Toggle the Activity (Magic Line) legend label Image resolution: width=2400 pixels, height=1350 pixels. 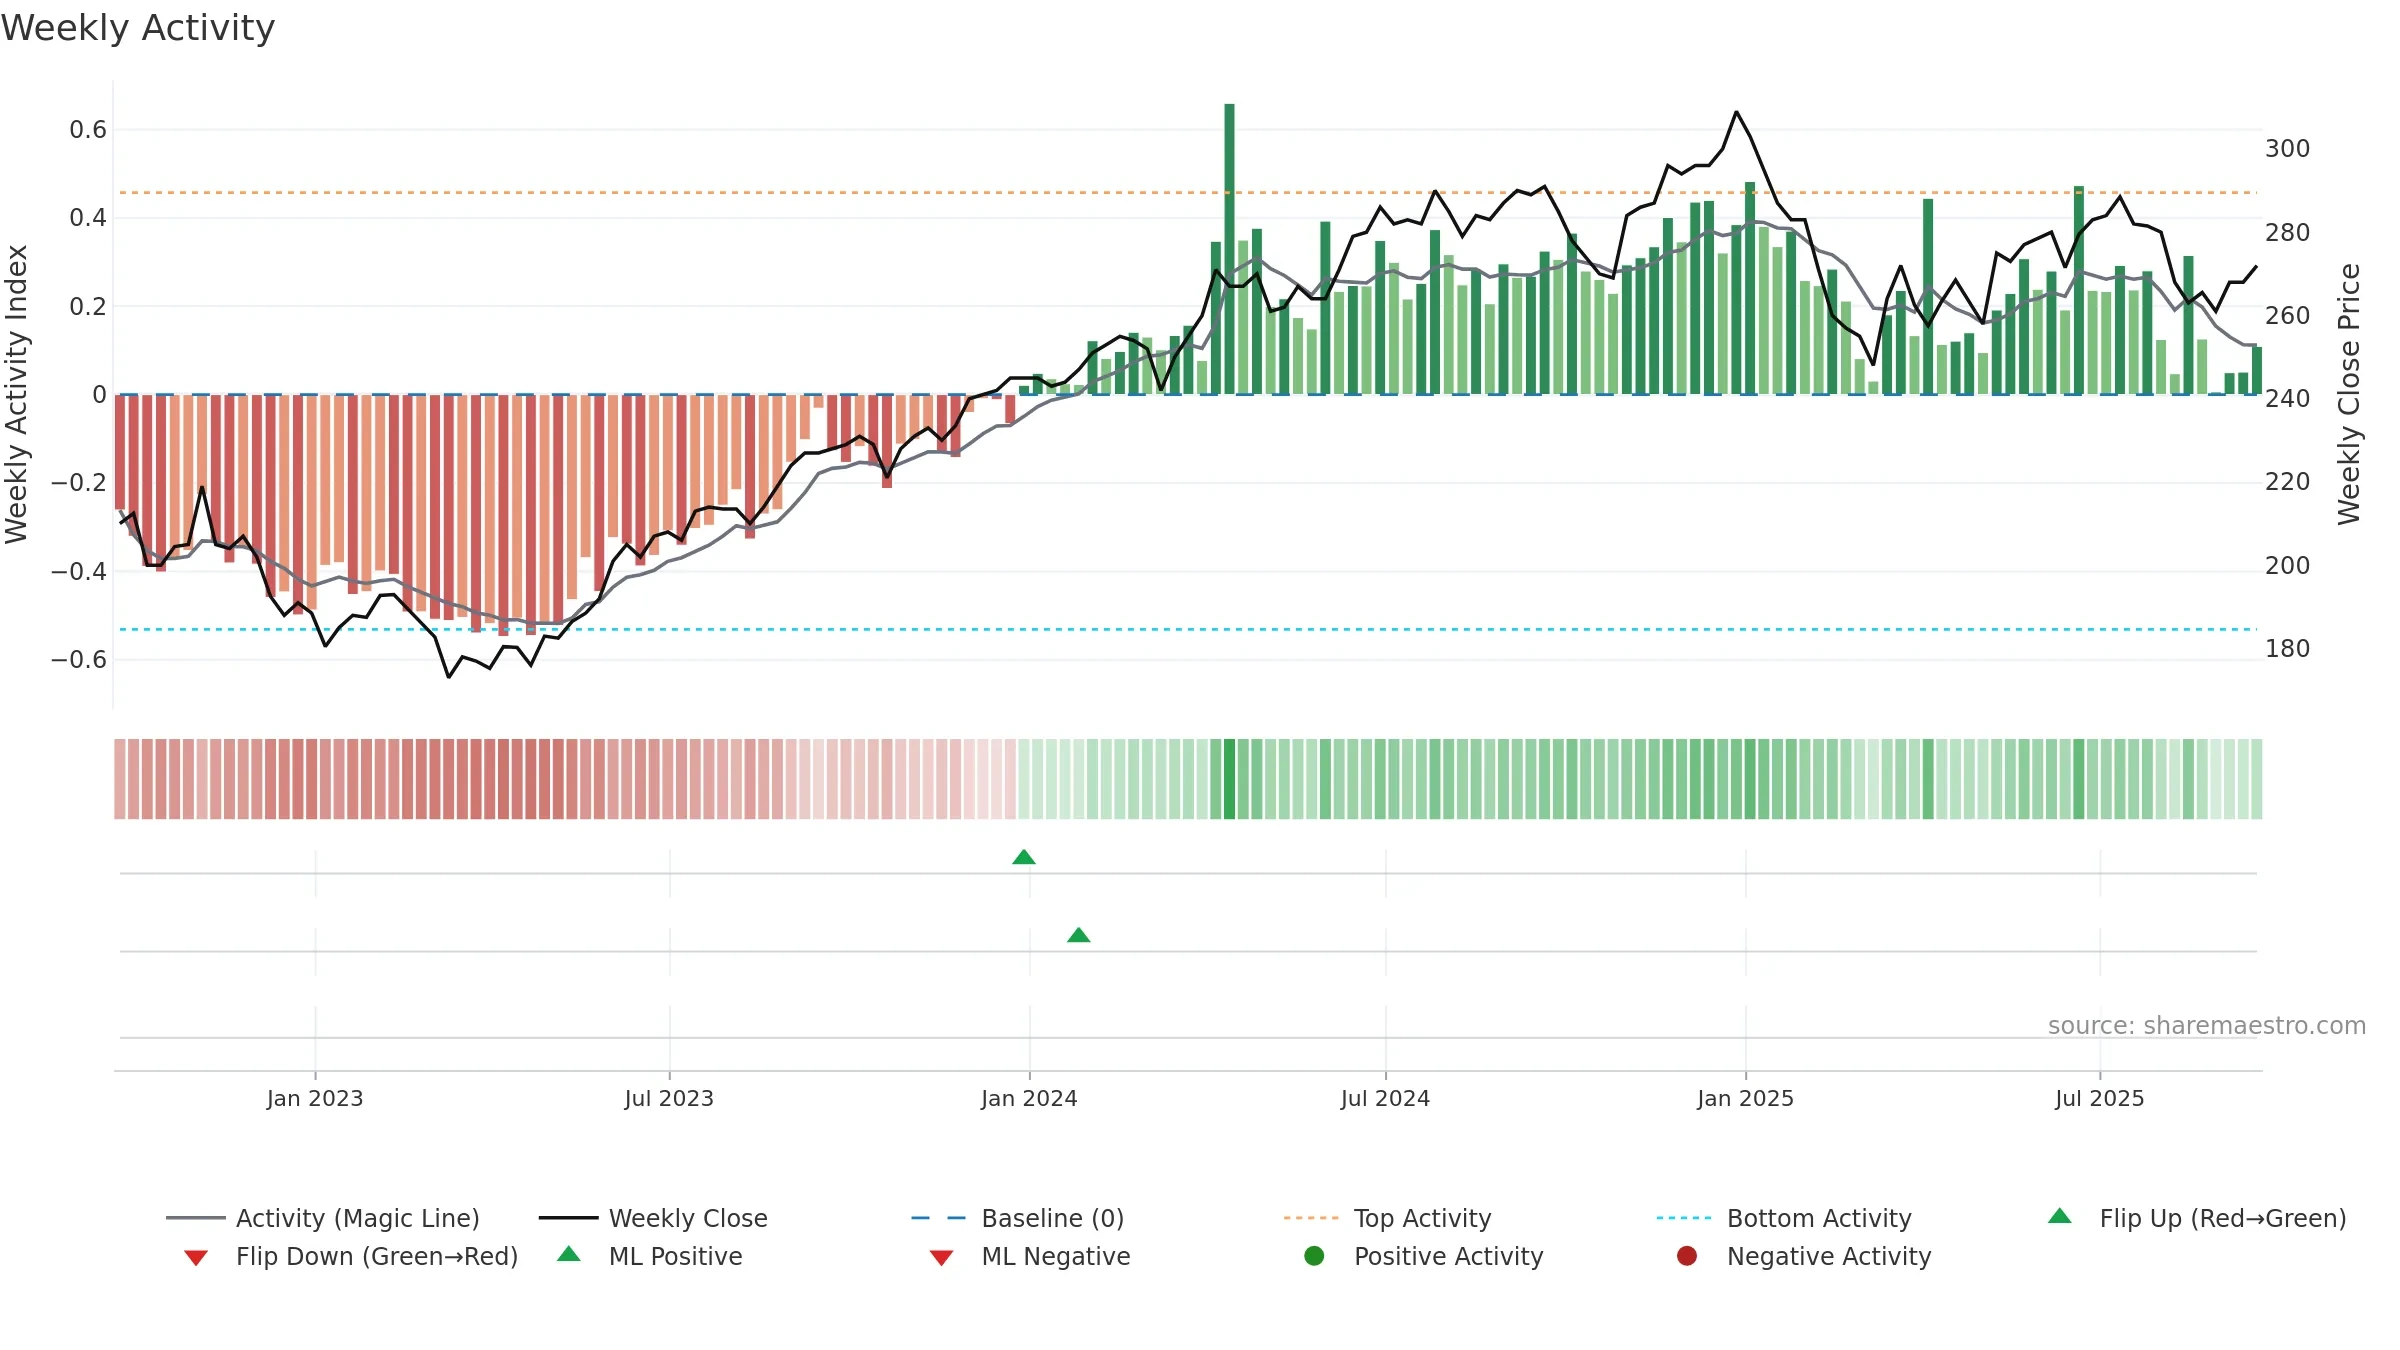tap(358, 1218)
